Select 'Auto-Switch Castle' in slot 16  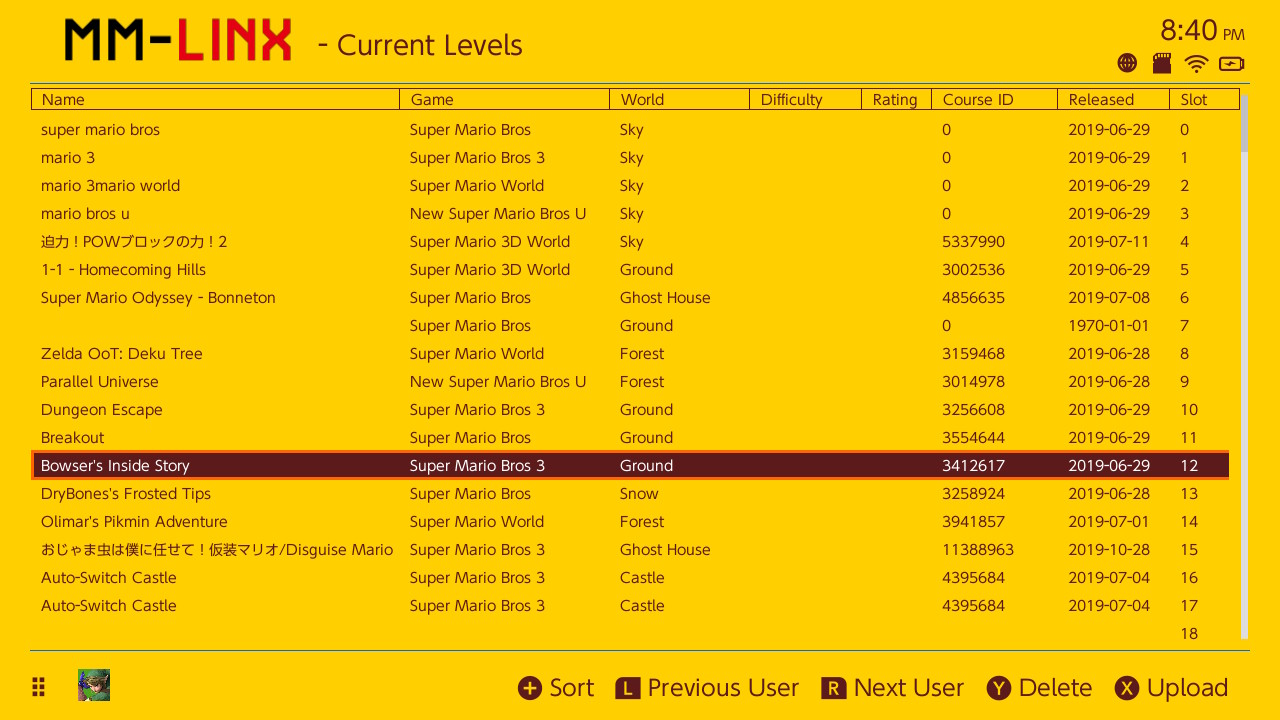point(631,577)
